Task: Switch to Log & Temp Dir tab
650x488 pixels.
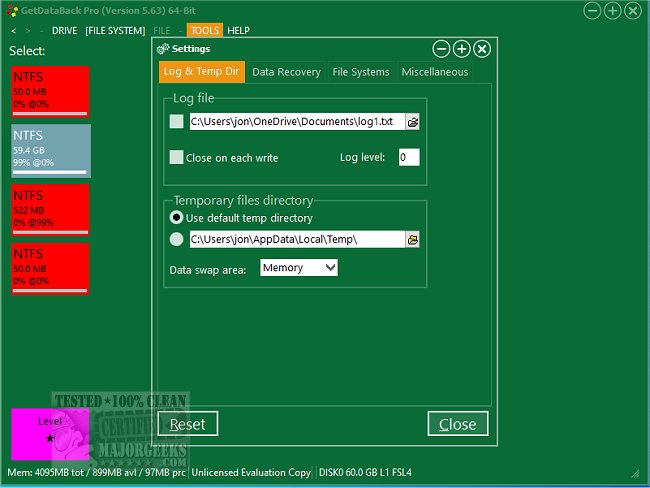Action: [x=202, y=72]
